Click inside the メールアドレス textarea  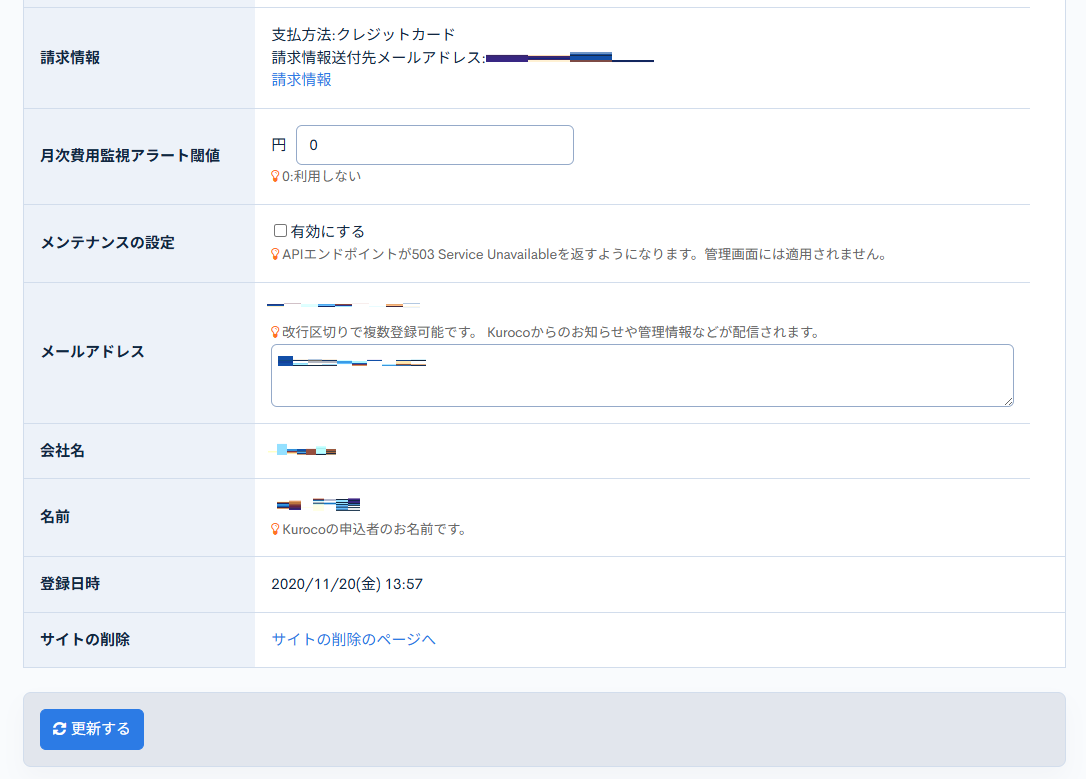(x=640, y=375)
